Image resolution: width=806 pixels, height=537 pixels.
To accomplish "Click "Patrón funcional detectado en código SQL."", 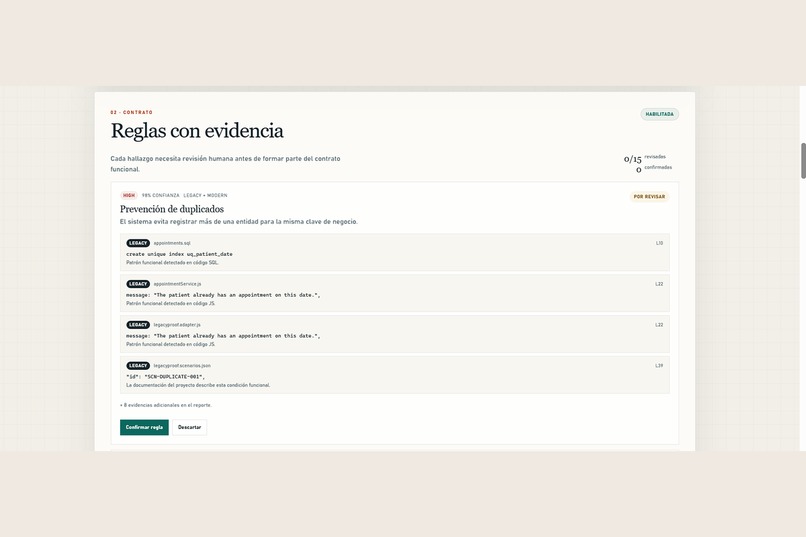I will [172, 263].
